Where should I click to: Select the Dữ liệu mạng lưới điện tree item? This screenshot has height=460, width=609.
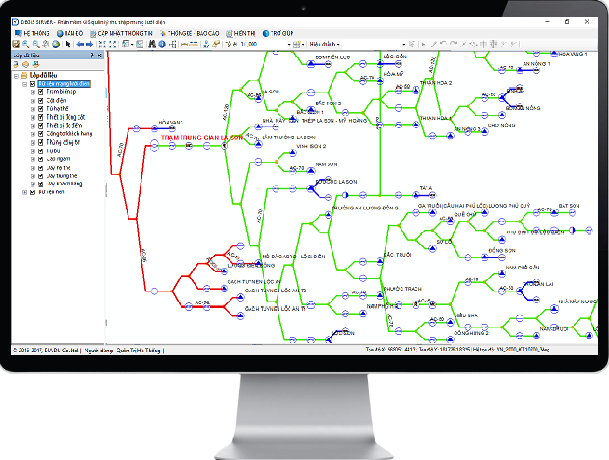[67, 84]
